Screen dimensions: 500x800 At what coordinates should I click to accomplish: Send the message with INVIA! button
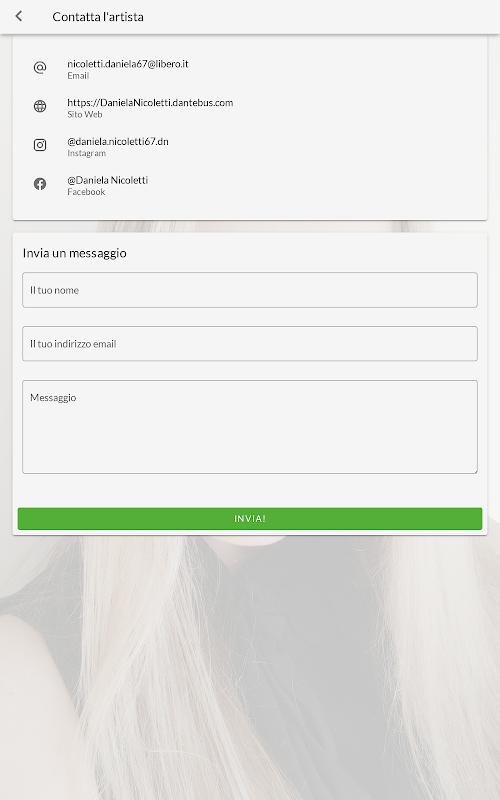(250, 518)
